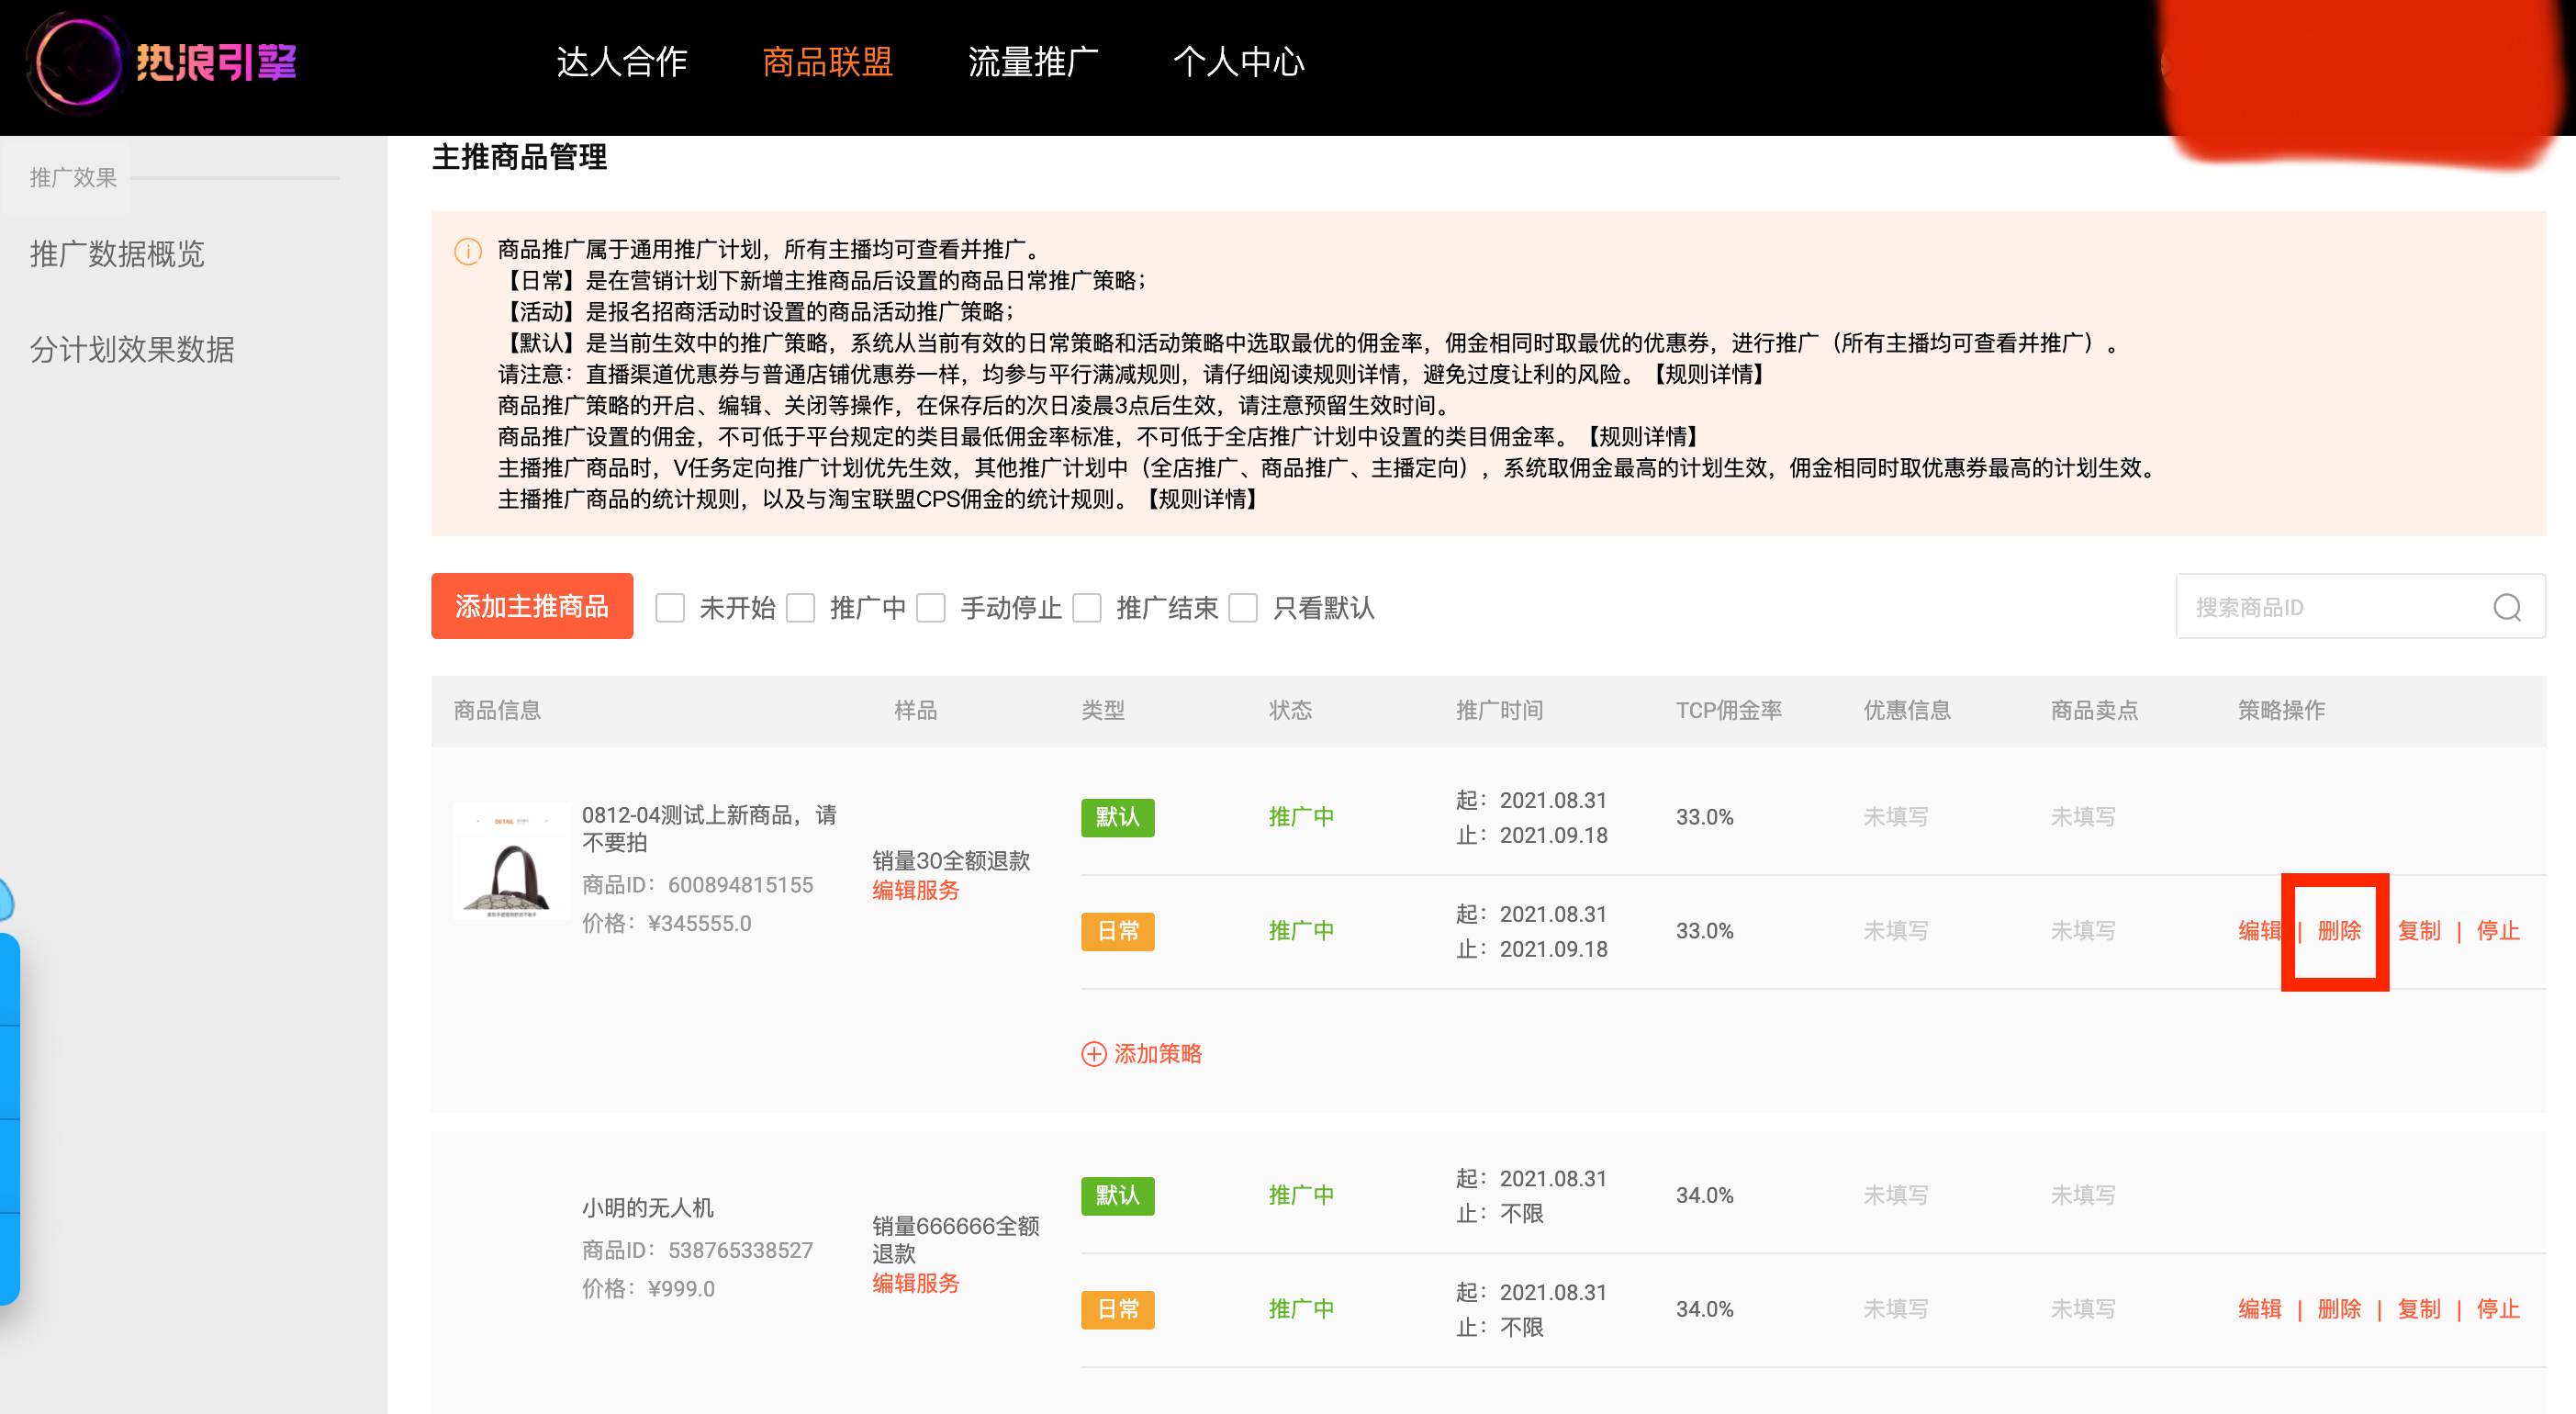Click 编辑 on the 33.0% 日常 strategy
This screenshot has height=1414, width=2576.
coord(2259,931)
